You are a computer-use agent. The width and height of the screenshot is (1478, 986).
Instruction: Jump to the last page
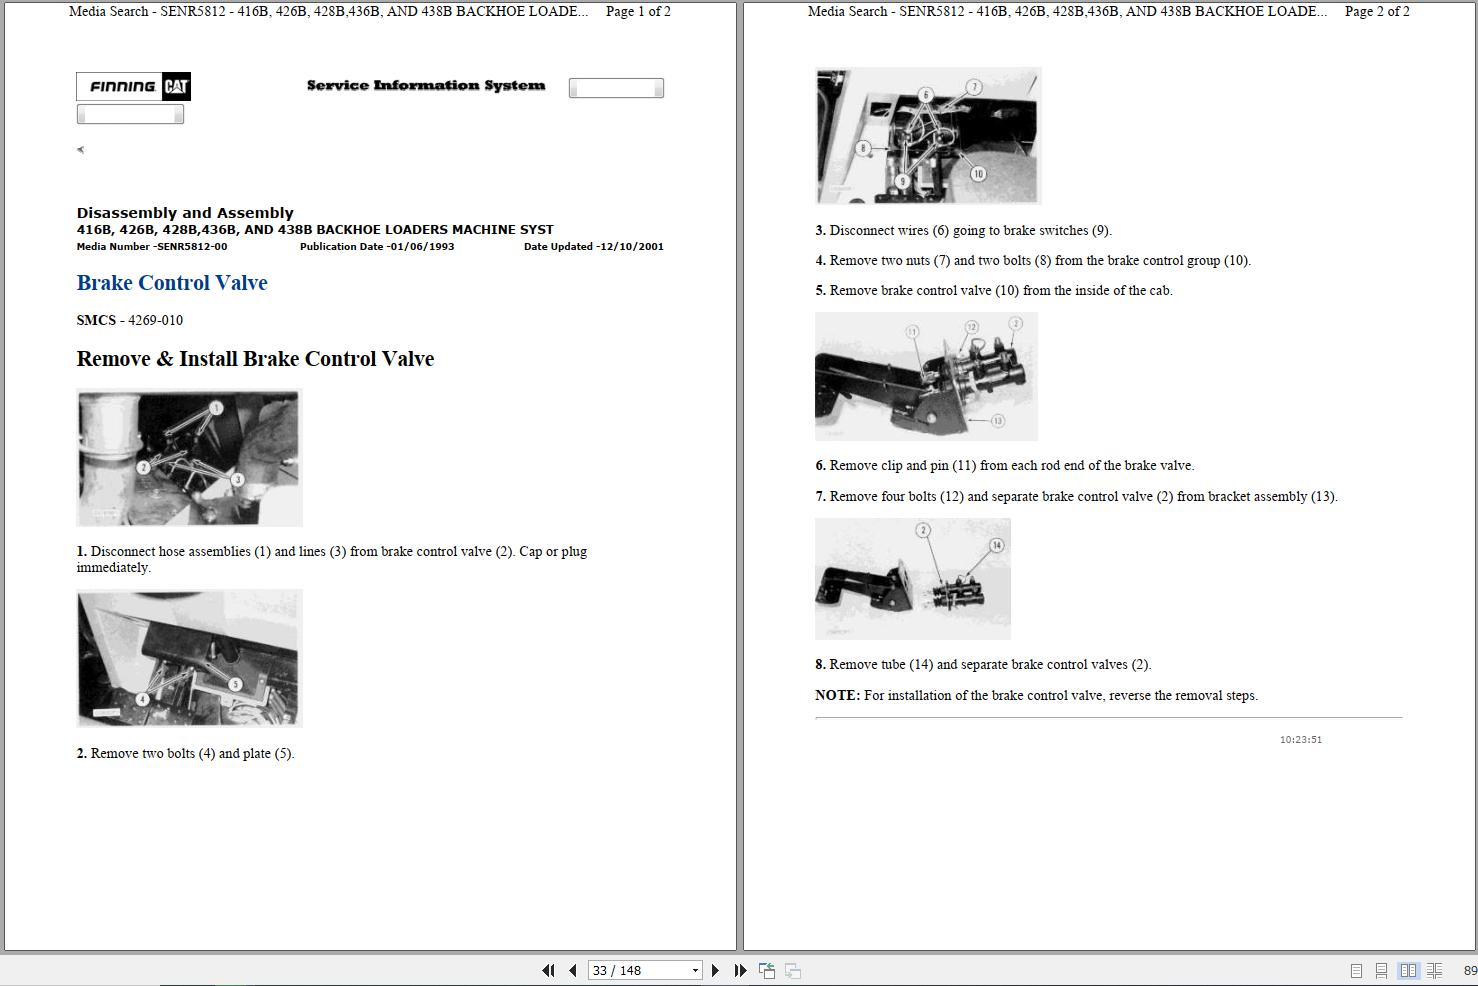tap(740, 970)
